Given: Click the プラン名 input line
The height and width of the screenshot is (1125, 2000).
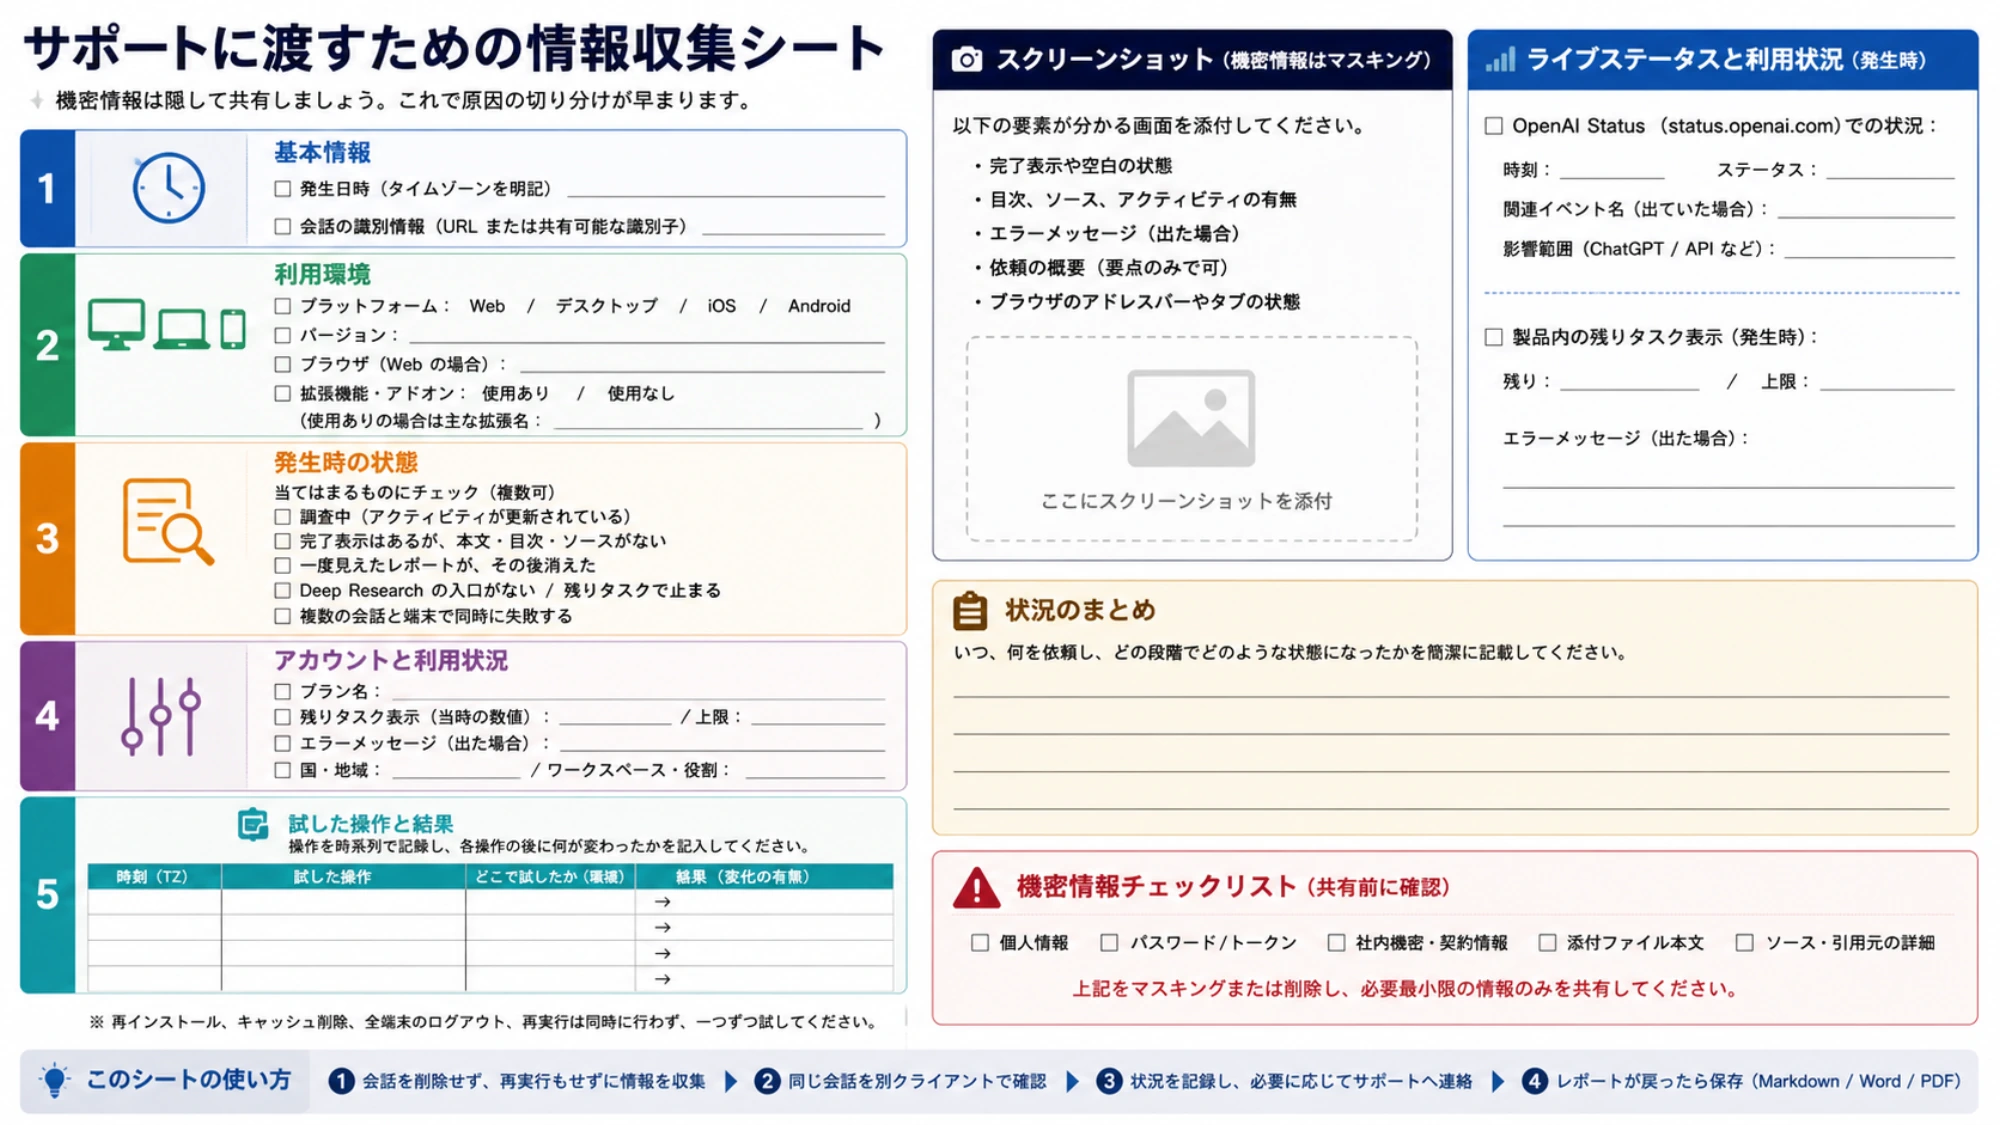Looking at the screenshot, I should (639, 691).
